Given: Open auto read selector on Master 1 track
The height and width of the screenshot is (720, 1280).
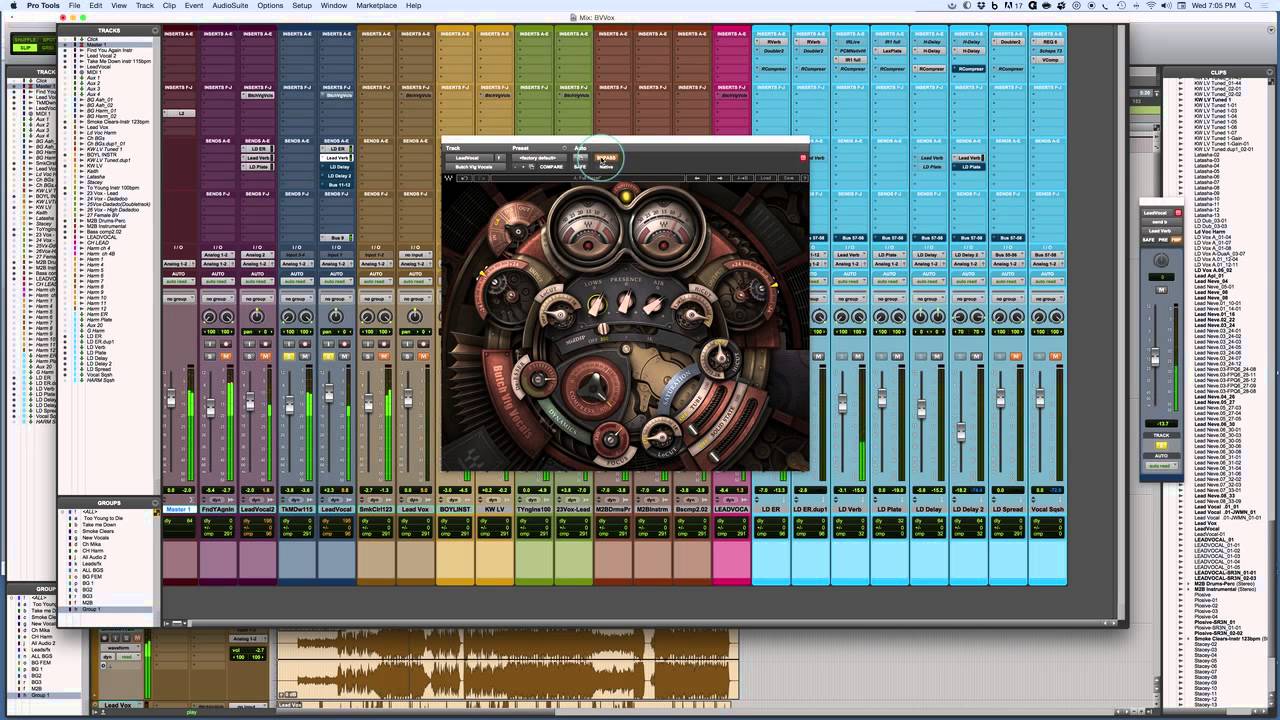Looking at the screenshot, I should point(178,282).
